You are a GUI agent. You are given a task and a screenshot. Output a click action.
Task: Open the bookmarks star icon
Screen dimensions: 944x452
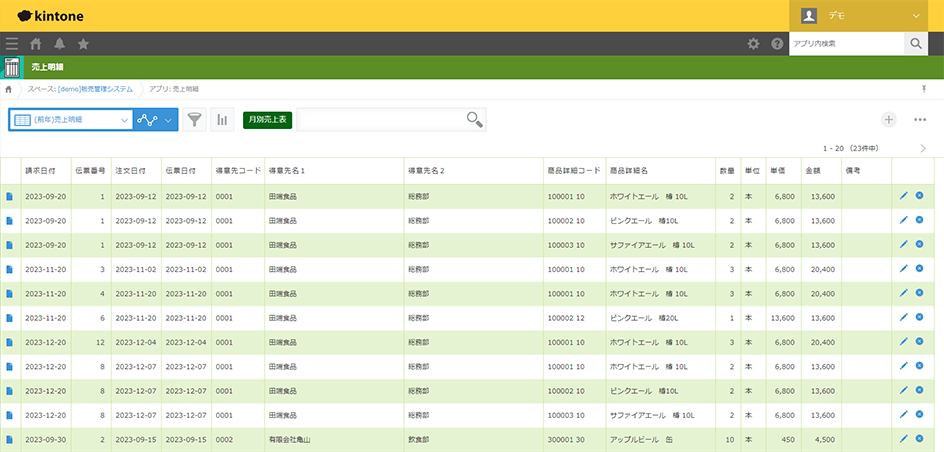(84, 44)
